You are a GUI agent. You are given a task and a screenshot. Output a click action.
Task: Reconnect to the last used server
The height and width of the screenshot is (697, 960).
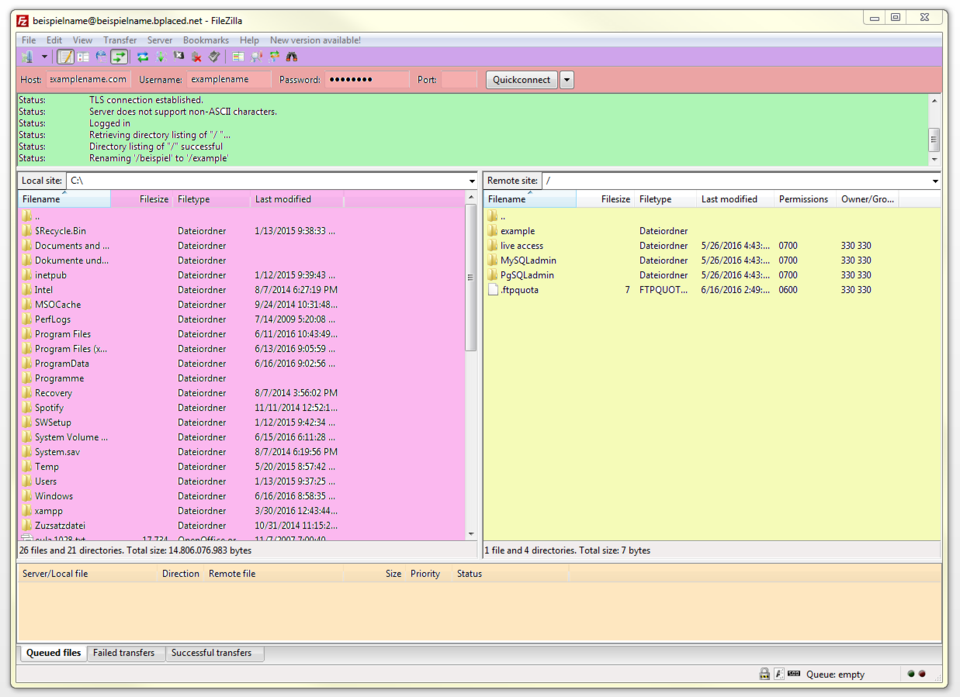(x=214, y=57)
